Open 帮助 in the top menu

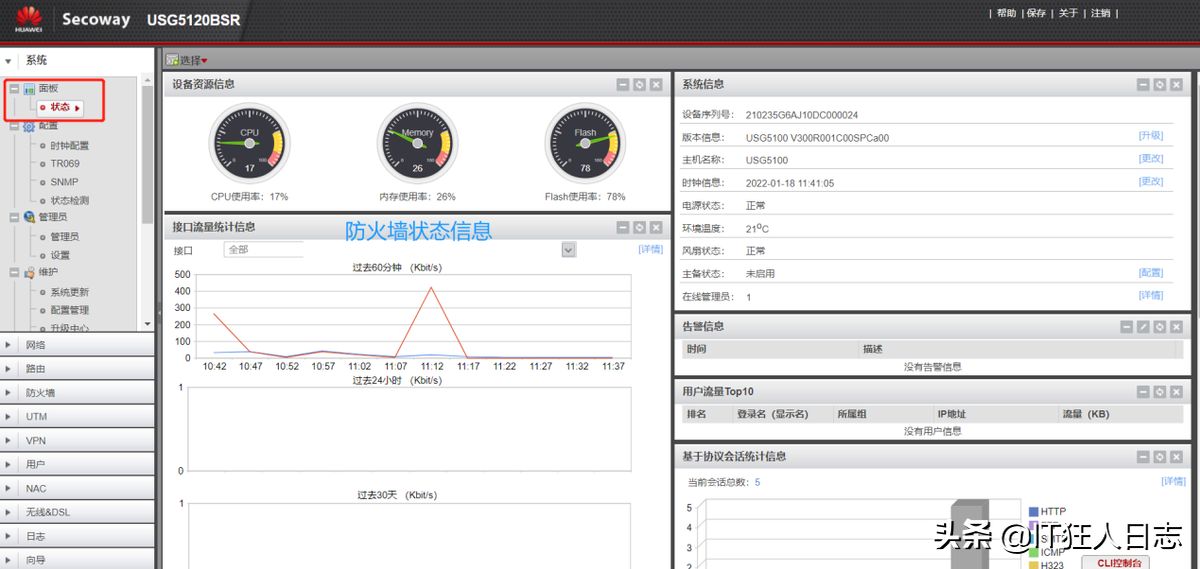pyautogui.click(x=1006, y=14)
